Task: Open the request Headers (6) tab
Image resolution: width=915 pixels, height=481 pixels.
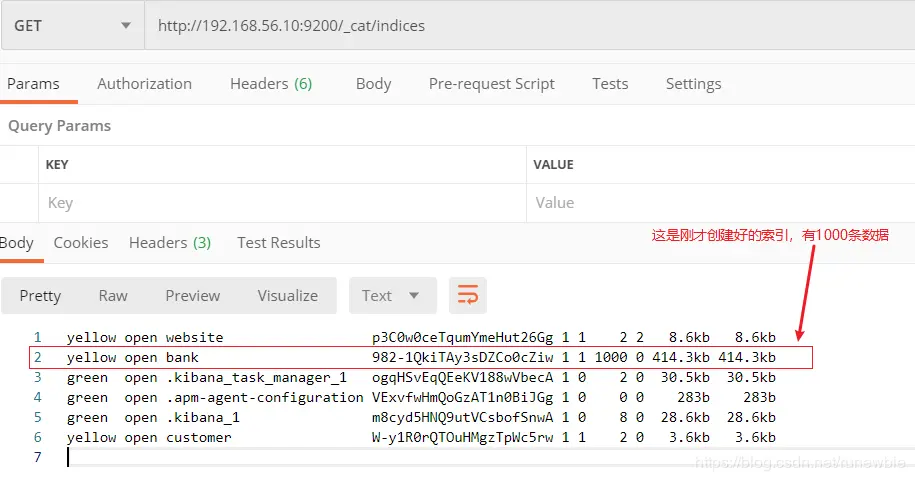Action: pos(271,84)
